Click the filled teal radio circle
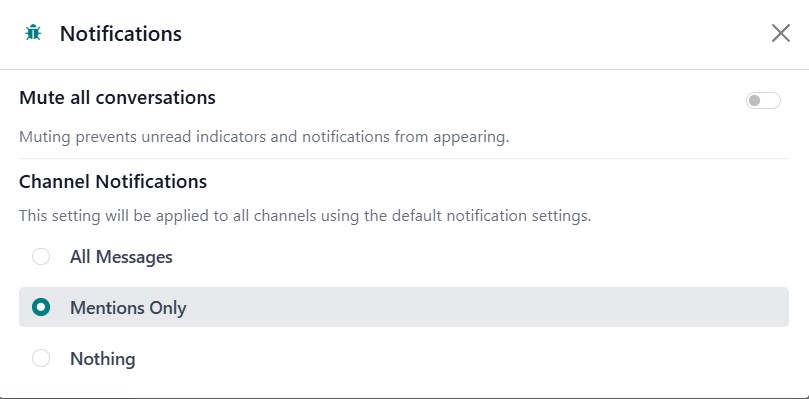Image resolution: width=809 pixels, height=399 pixels. (x=41, y=307)
